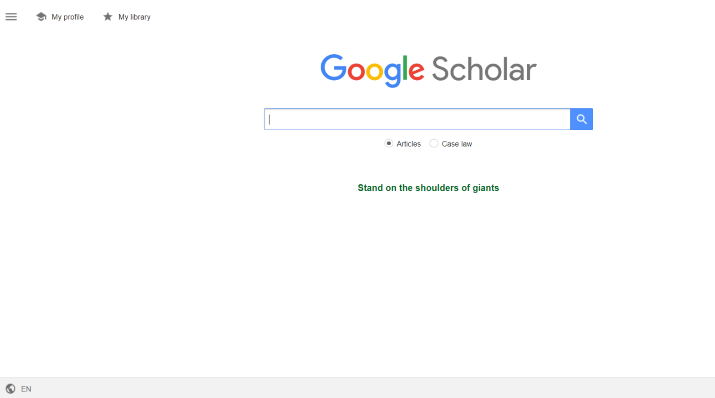Image resolution: width=715 pixels, height=398 pixels.
Task: Focus the Scholar search text box
Action: (x=417, y=119)
